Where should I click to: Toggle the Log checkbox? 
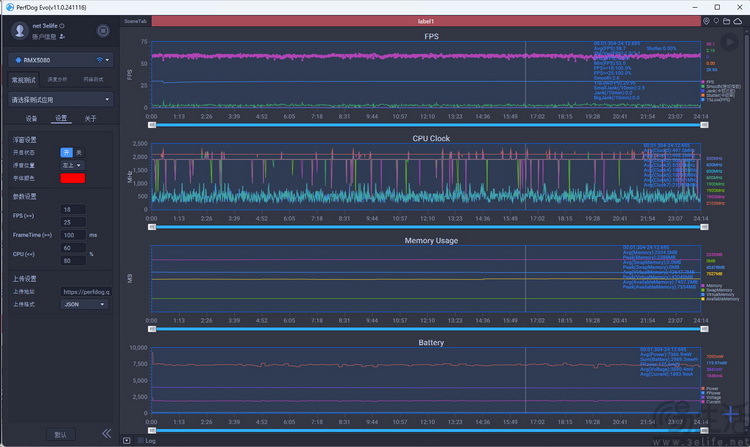point(141,440)
